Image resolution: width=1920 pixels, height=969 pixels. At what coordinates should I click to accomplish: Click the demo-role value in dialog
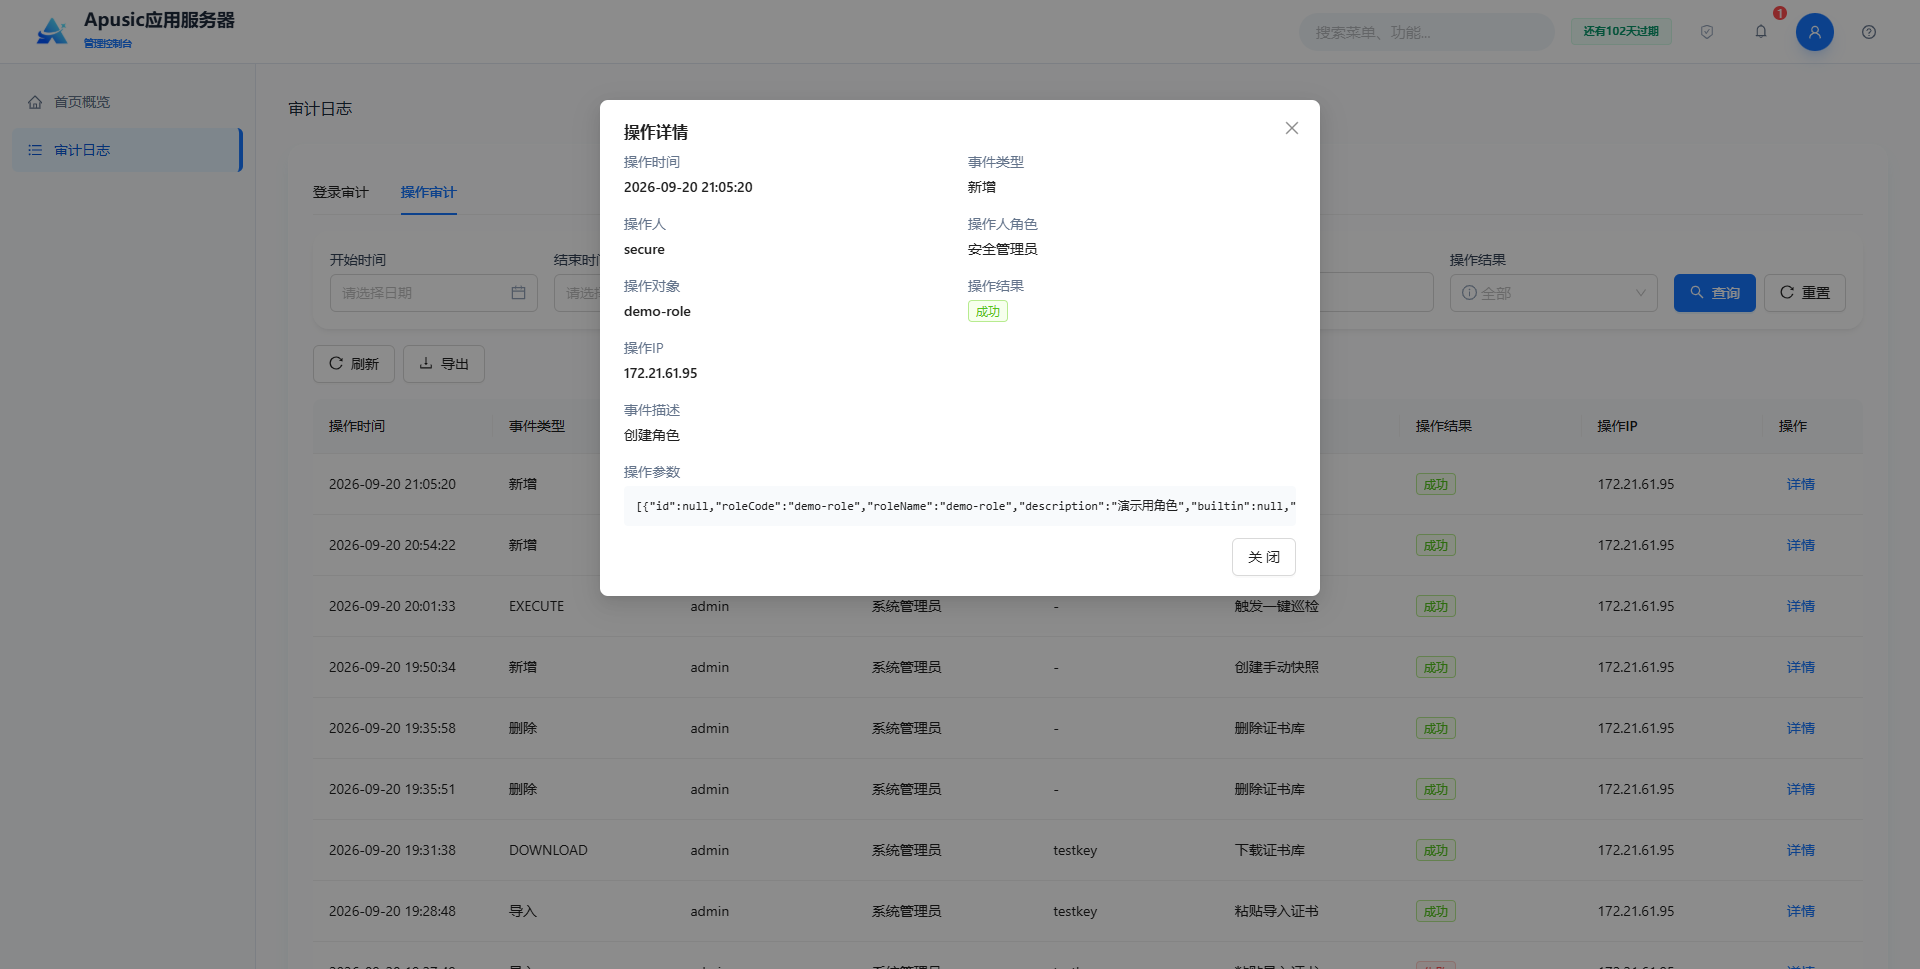[657, 311]
